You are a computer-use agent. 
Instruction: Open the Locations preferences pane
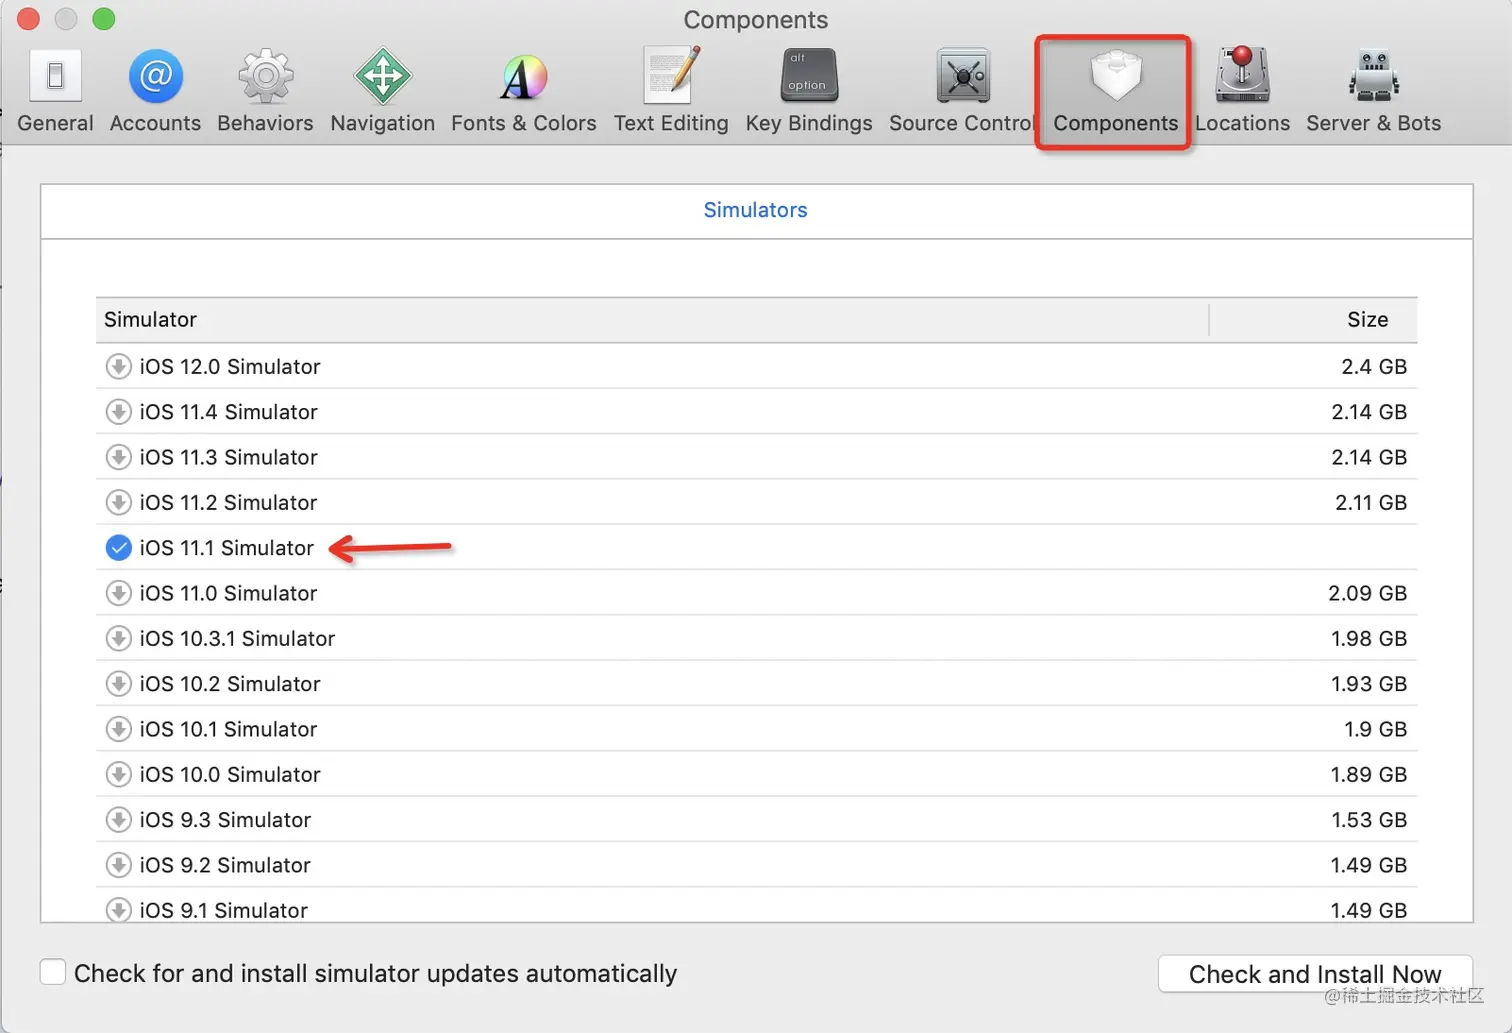(x=1242, y=91)
